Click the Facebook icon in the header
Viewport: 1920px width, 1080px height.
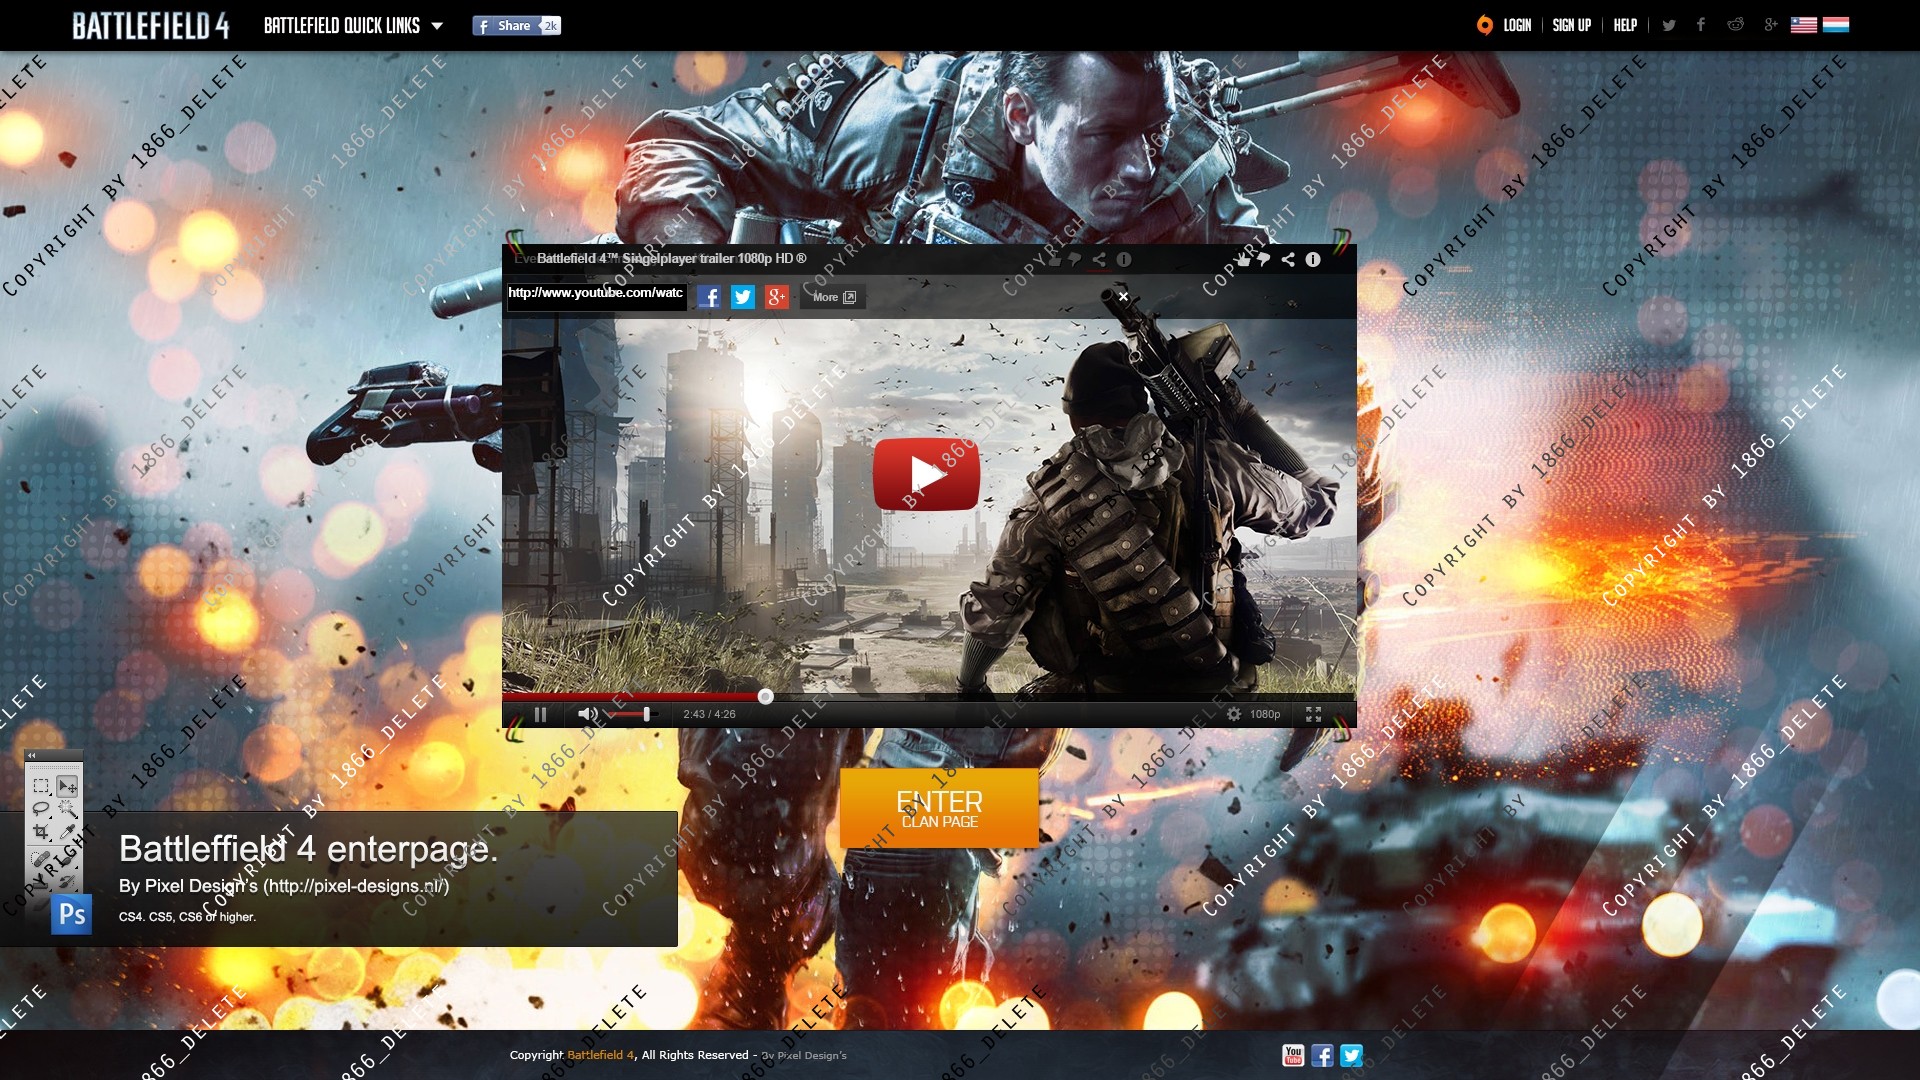click(x=1701, y=25)
